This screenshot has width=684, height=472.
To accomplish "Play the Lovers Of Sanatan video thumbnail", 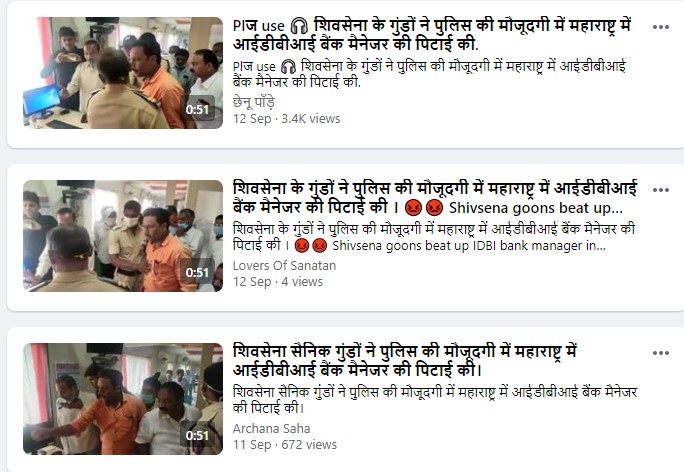I will click(123, 236).
